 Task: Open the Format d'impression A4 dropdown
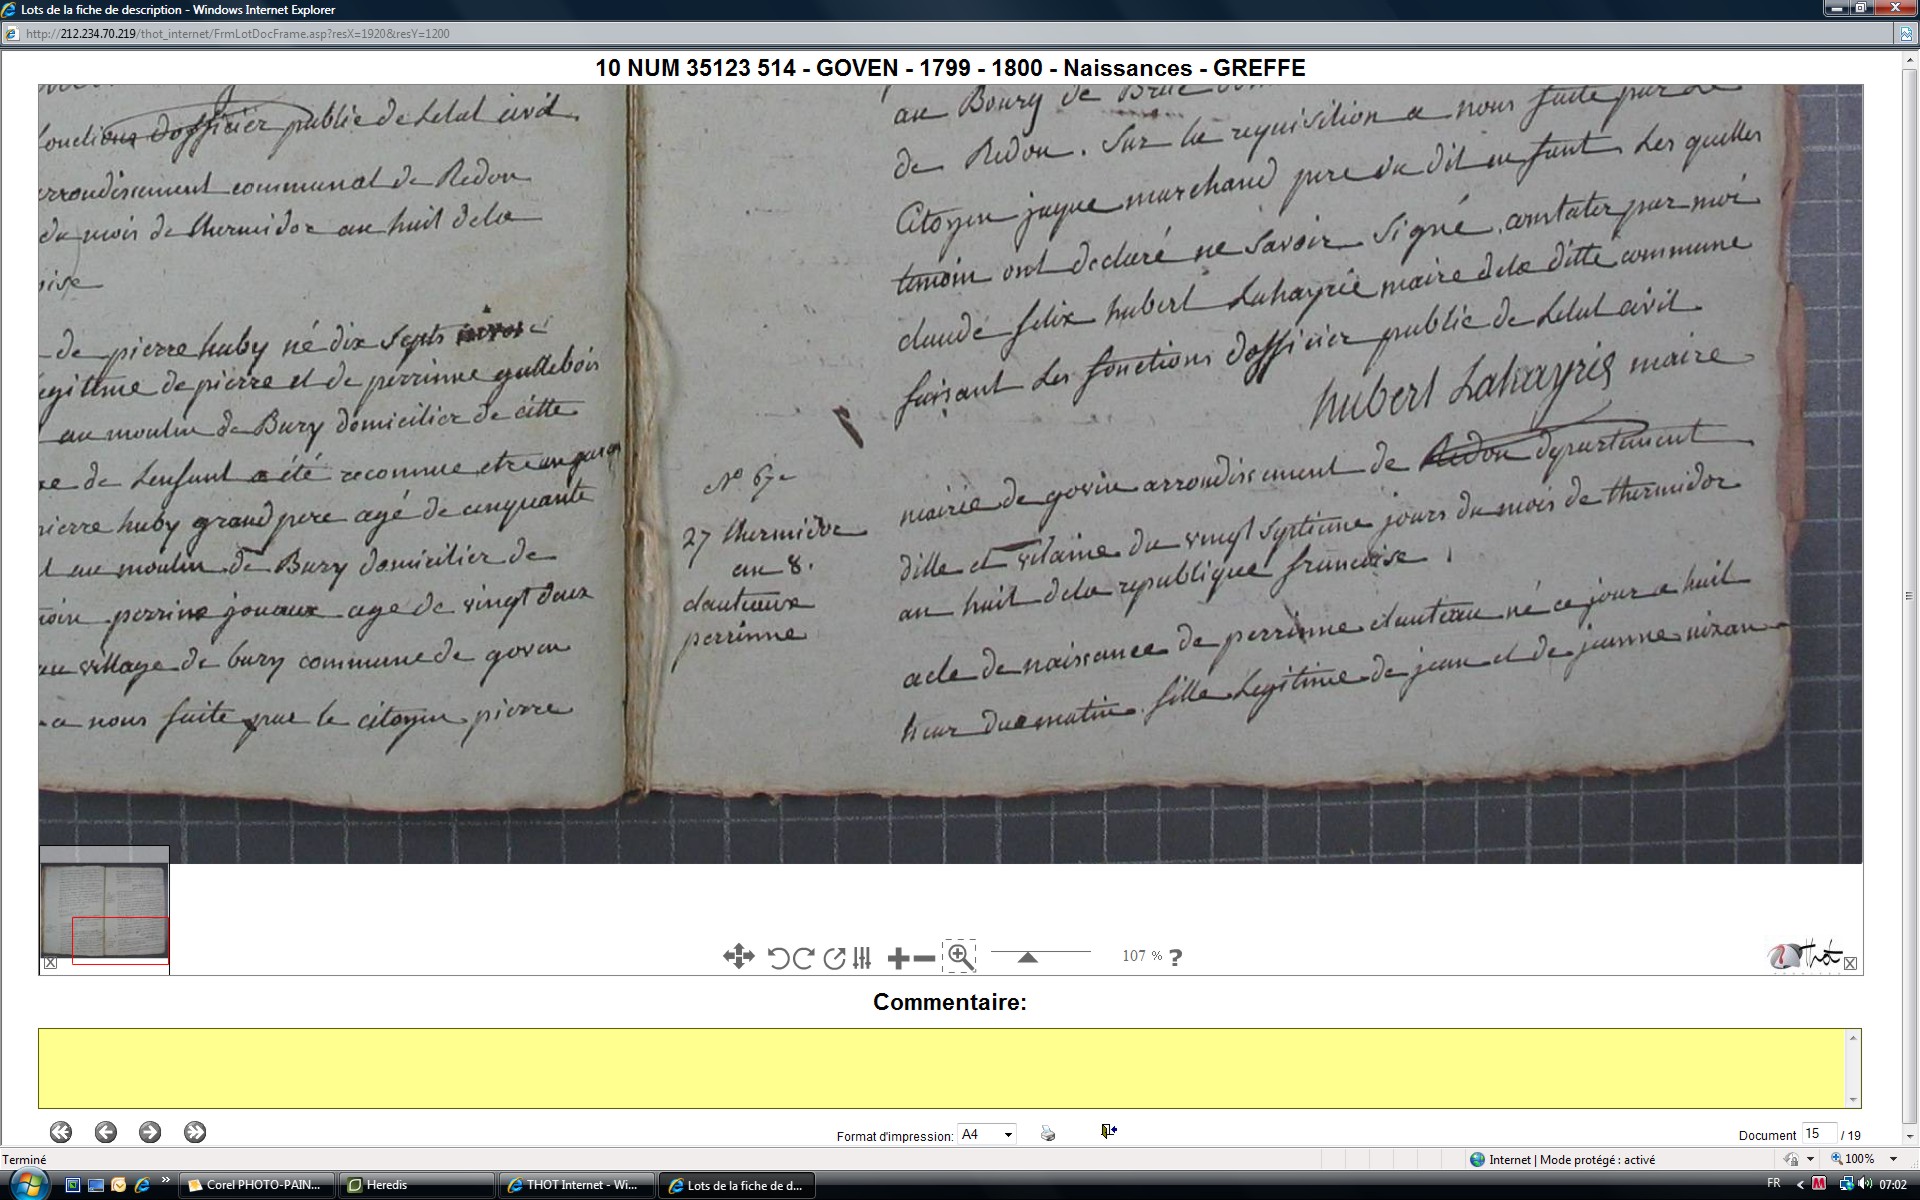coord(1008,1134)
